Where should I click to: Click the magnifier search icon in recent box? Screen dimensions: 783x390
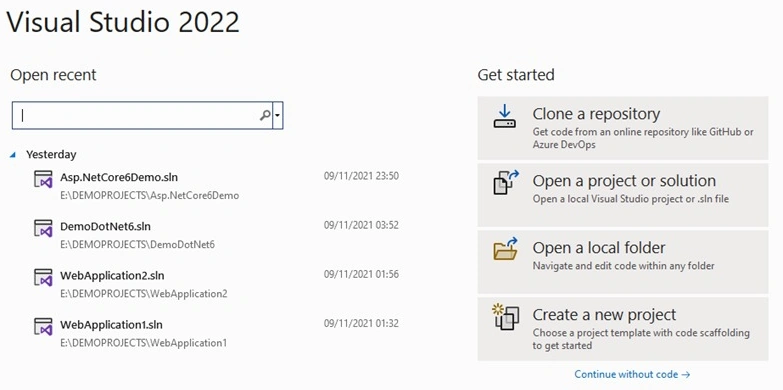pos(265,115)
